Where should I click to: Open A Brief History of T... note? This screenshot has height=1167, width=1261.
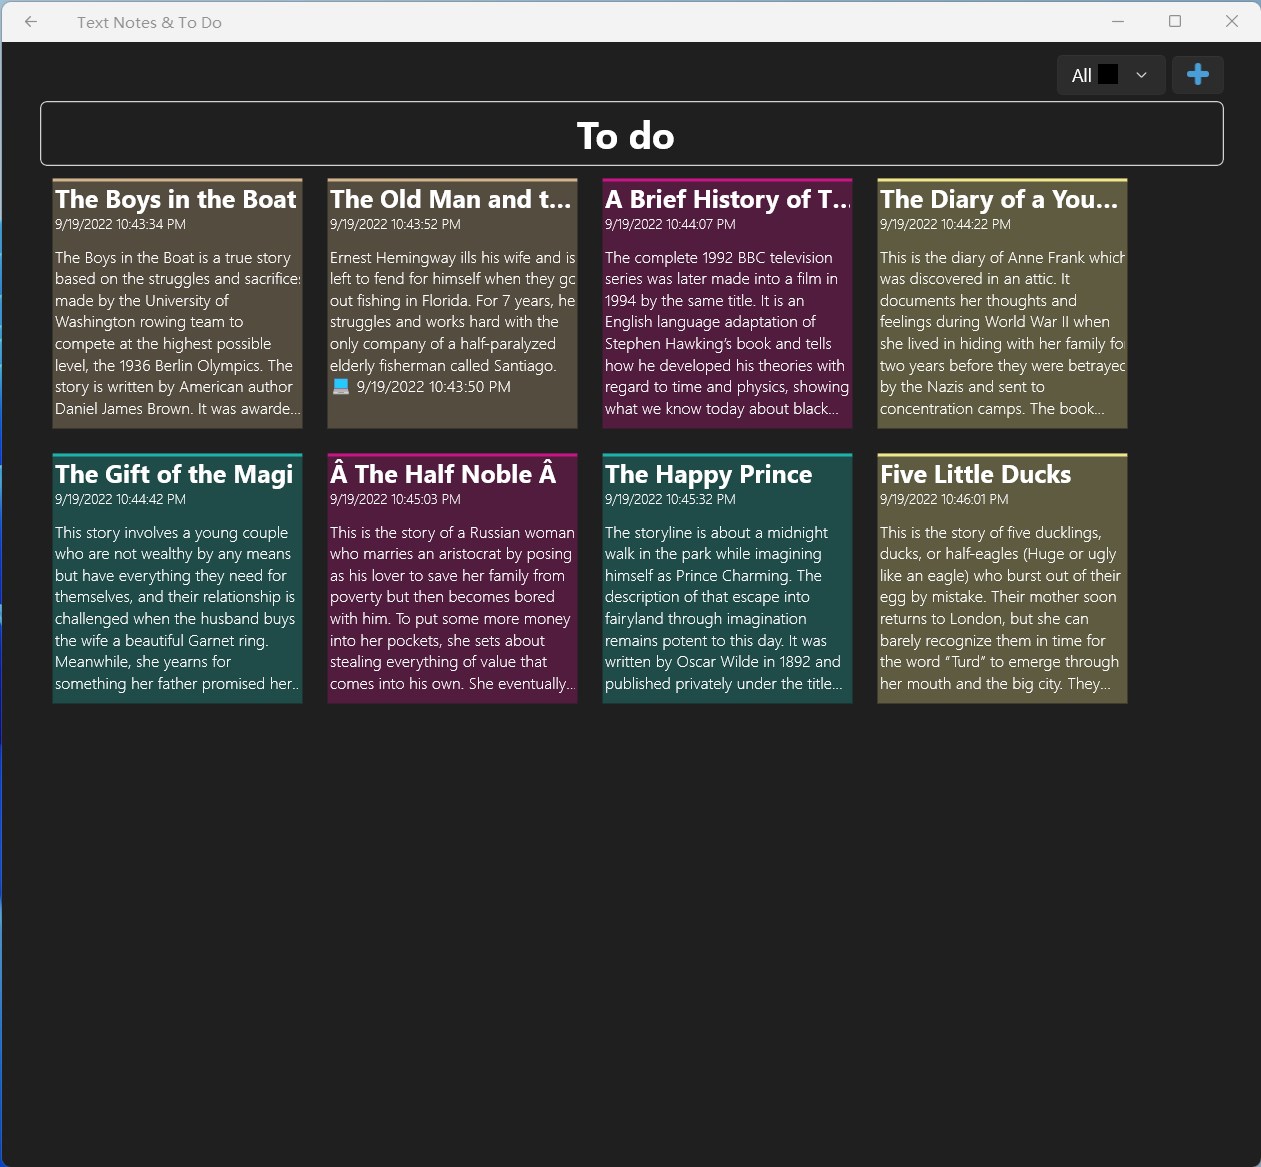[x=727, y=304]
